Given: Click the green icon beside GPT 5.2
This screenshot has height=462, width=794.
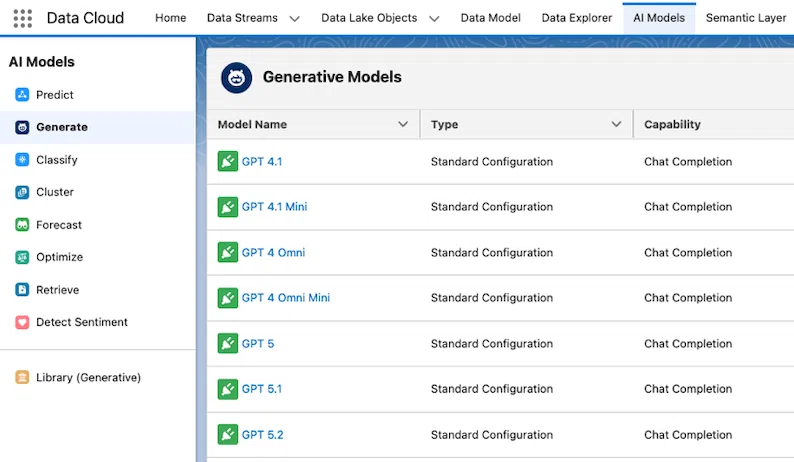Looking at the screenshot, I should point(228,435).
